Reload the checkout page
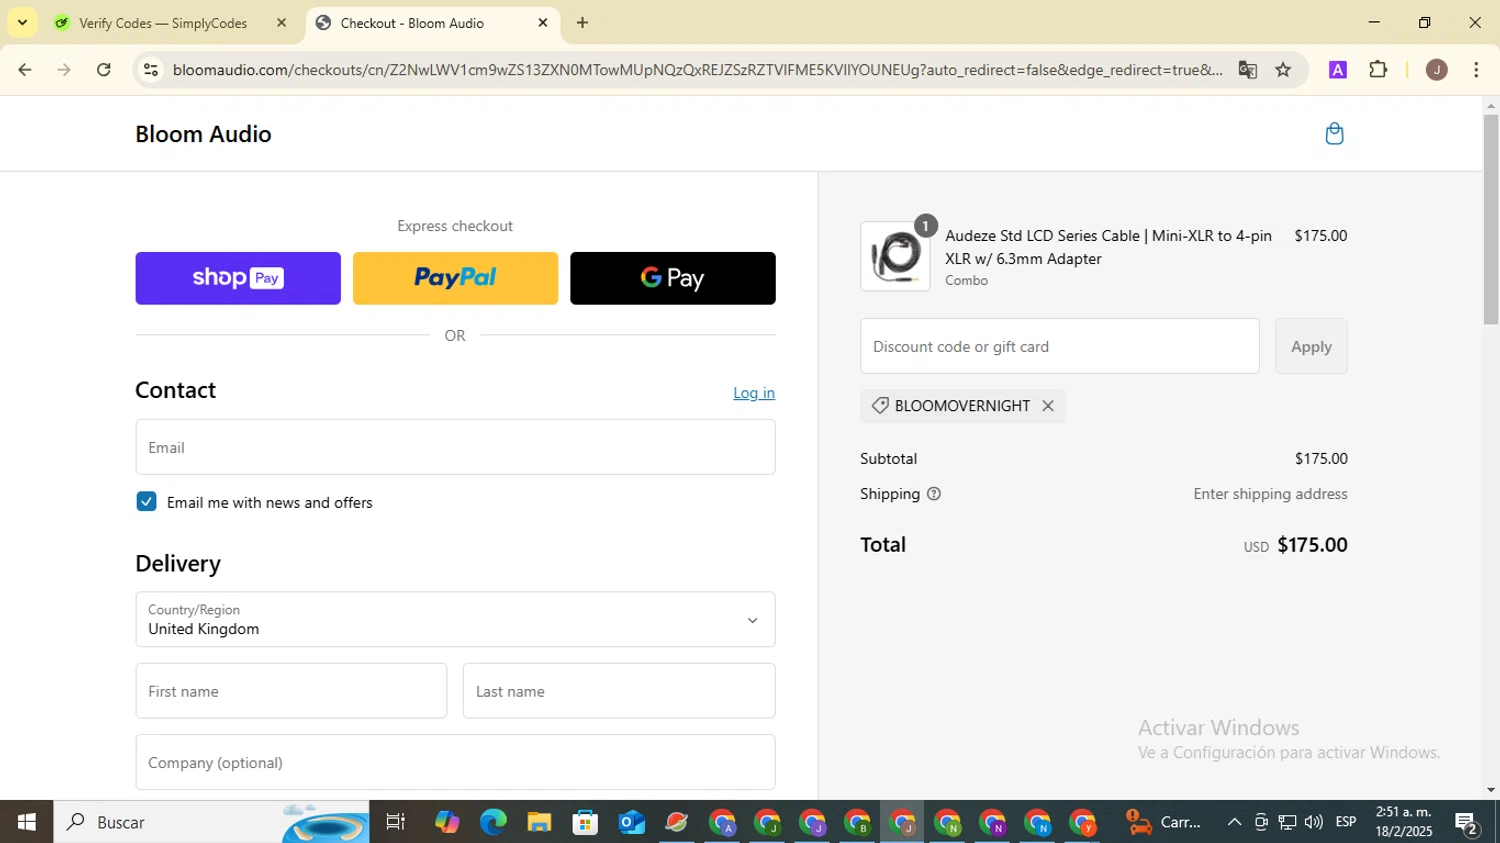This screenshot has height=843, width=1500. 104,70
